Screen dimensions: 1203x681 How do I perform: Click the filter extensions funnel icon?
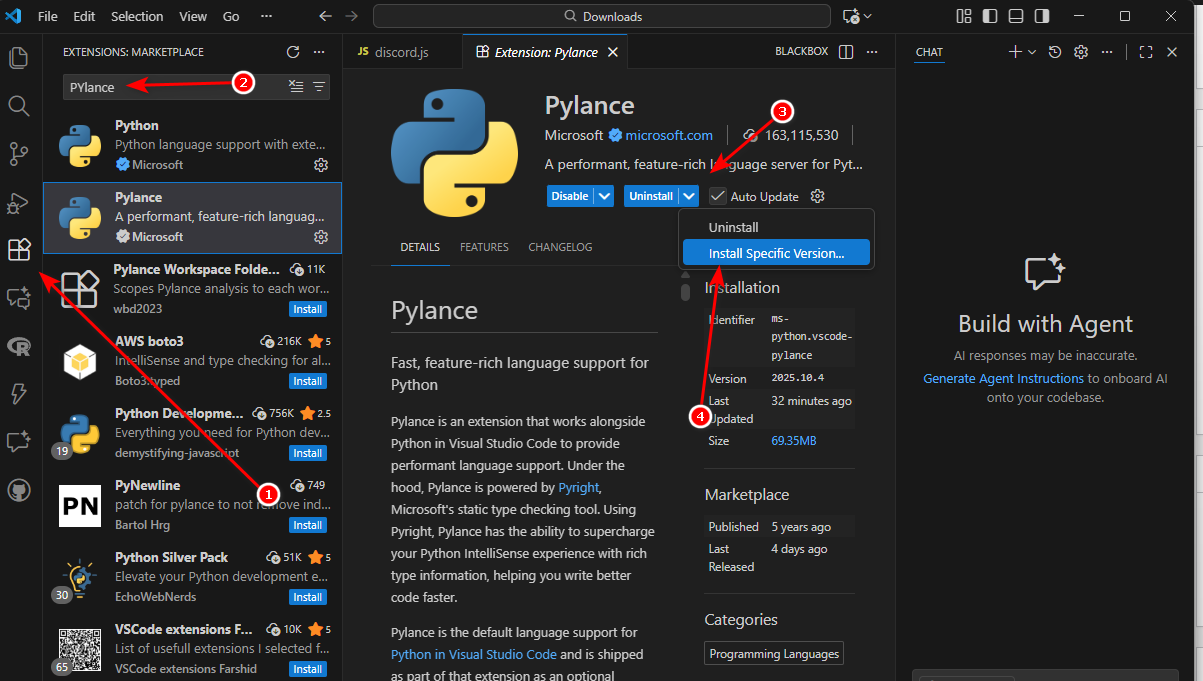(319, 87)
